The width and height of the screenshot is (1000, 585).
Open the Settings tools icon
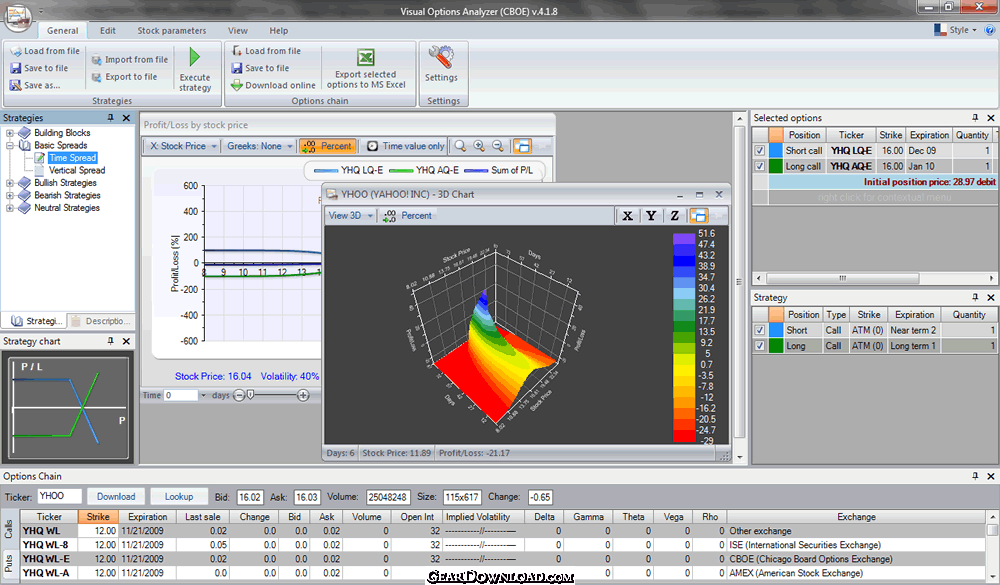point(441,57)
